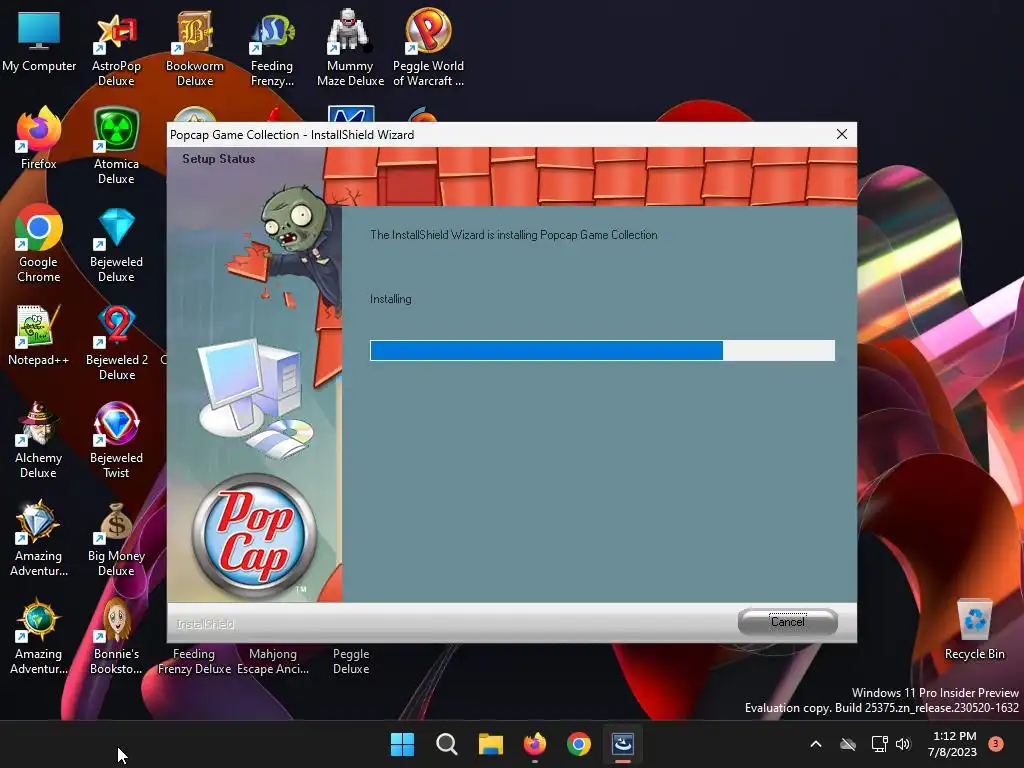
Task: Select the Notepad++ desktop shortcut
Action: click(x=39, y=335)
